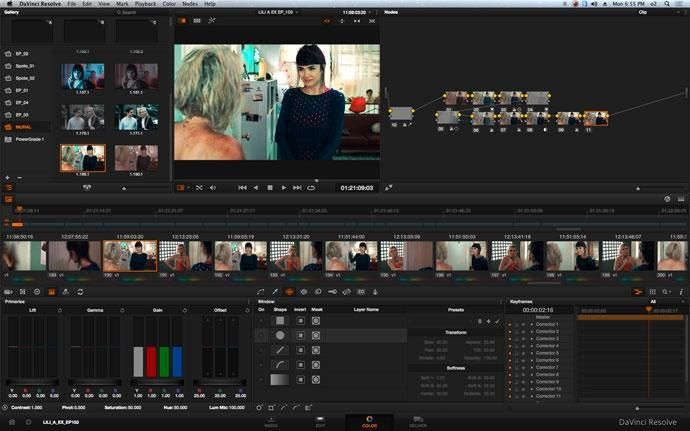Open the Motion Effects palette icon
This screenshot has width=690, height=431.
pos(80,291)
